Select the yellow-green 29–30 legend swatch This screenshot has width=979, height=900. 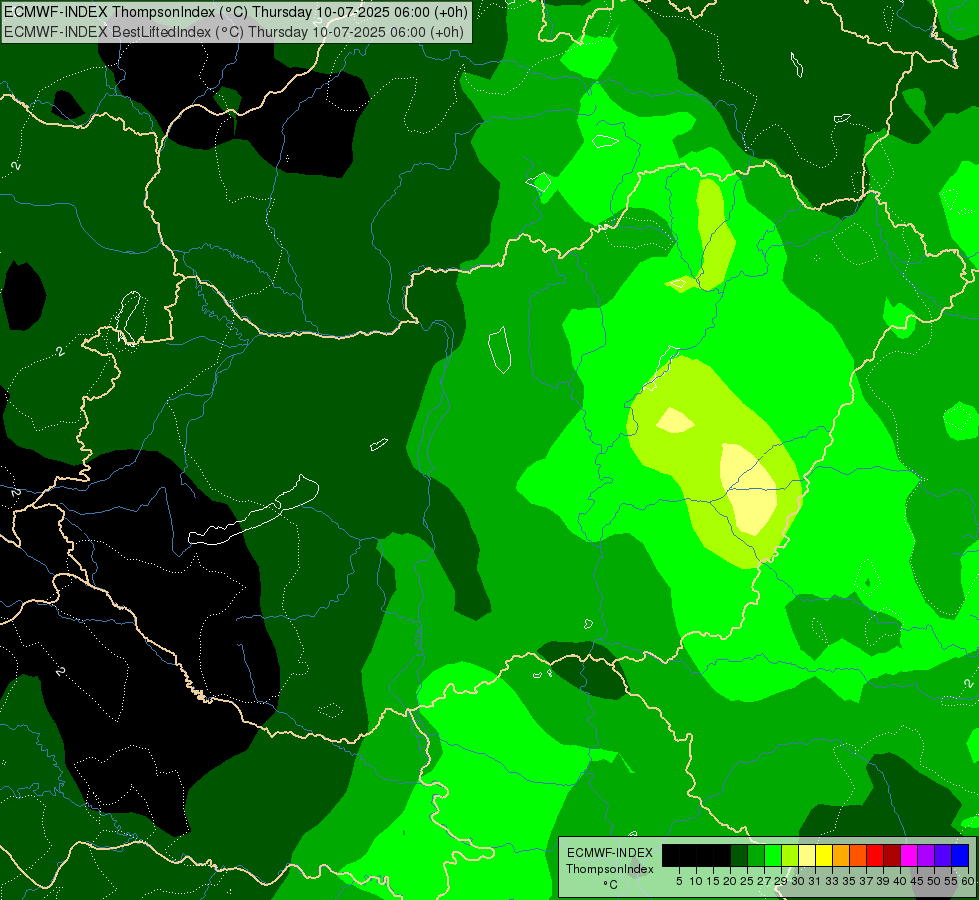coord(790,855)
